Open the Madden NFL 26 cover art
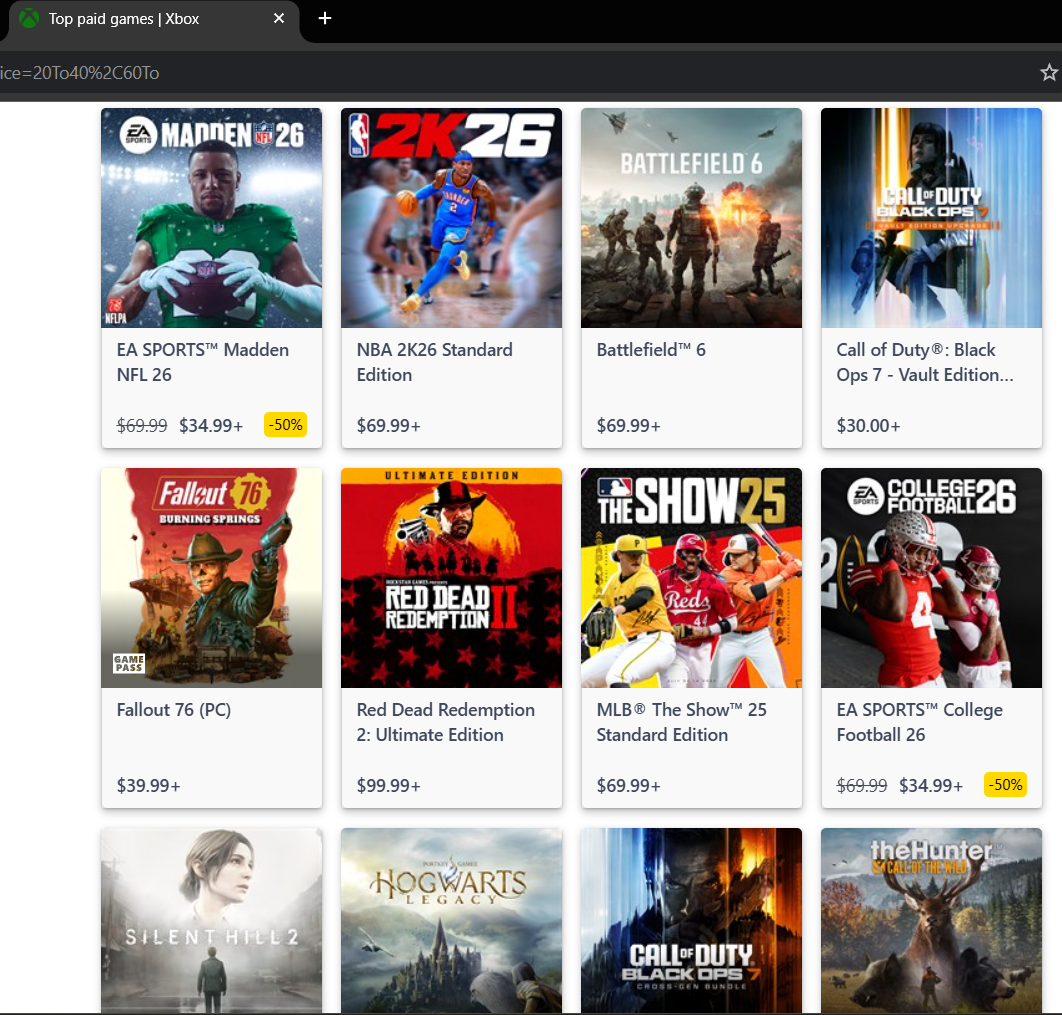Viewport: 1062px width, 1015px height. pos(211,218)
